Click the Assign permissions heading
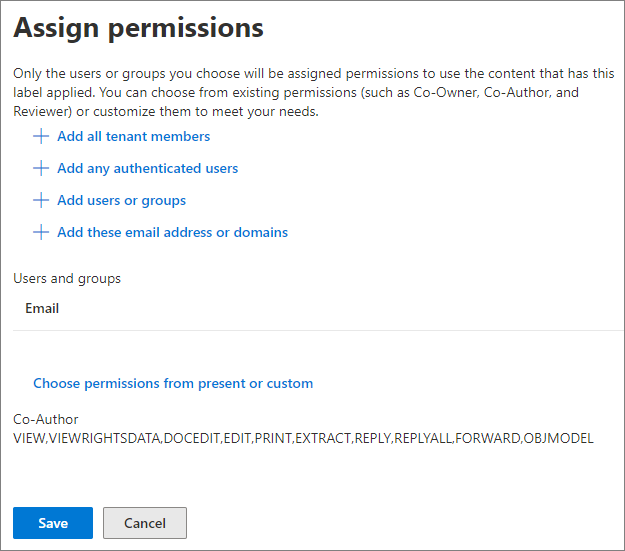The width and height of the screenshot is (625, 551). [x=139, y=28]
